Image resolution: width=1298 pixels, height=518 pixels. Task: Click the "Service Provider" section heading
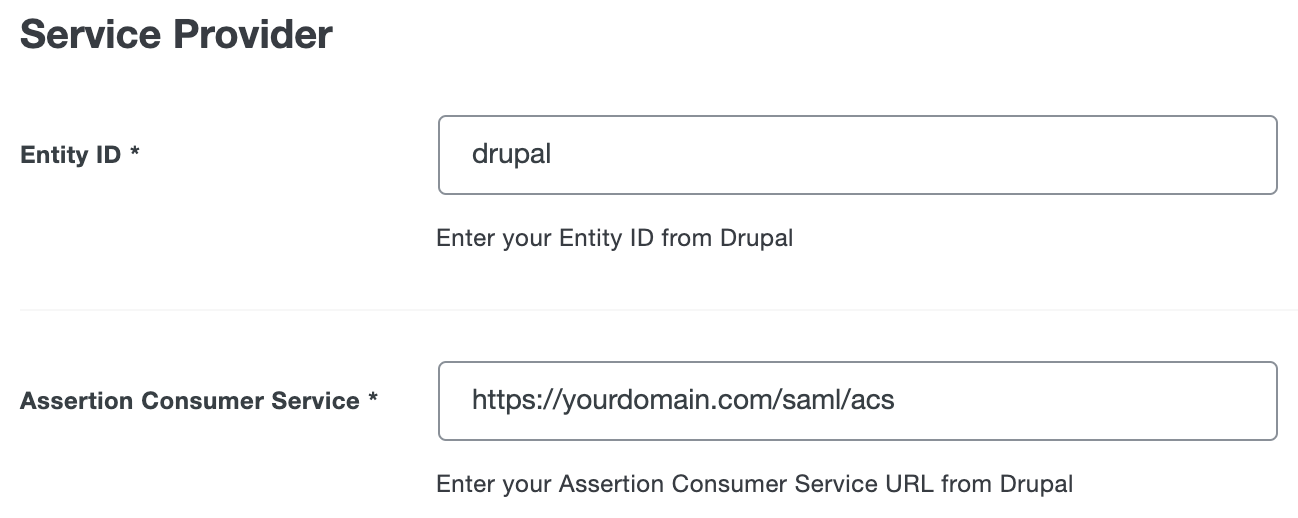click(x=176, y=35)
